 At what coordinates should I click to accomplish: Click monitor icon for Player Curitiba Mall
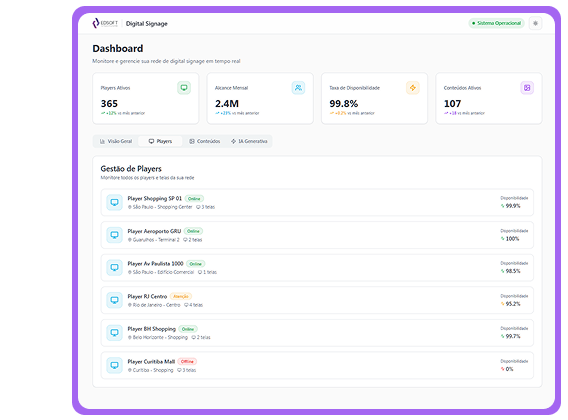pos(114,365)
